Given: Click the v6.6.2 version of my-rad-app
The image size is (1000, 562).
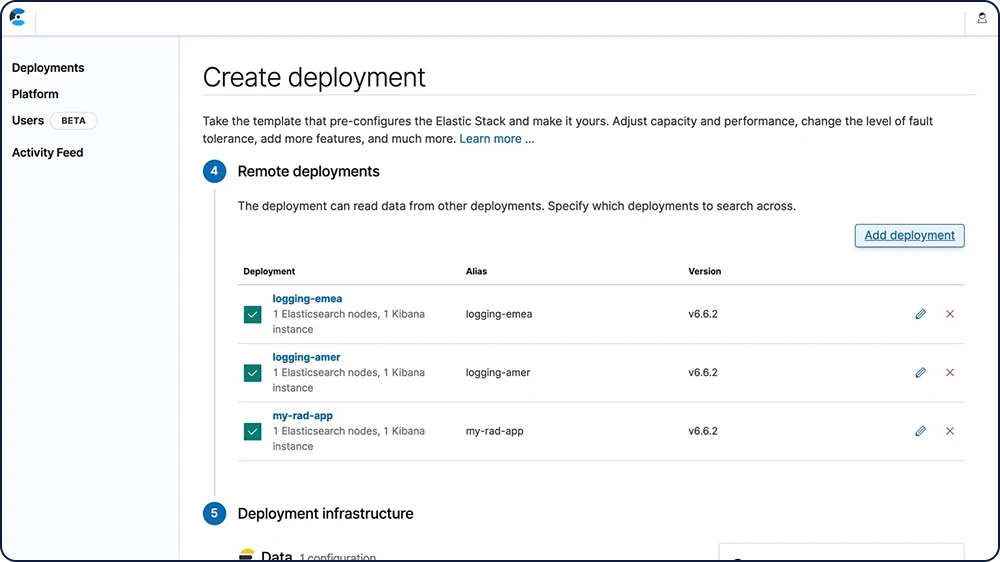Looking at the screenshot, I should pyautogui.click(x=703, y=431).
